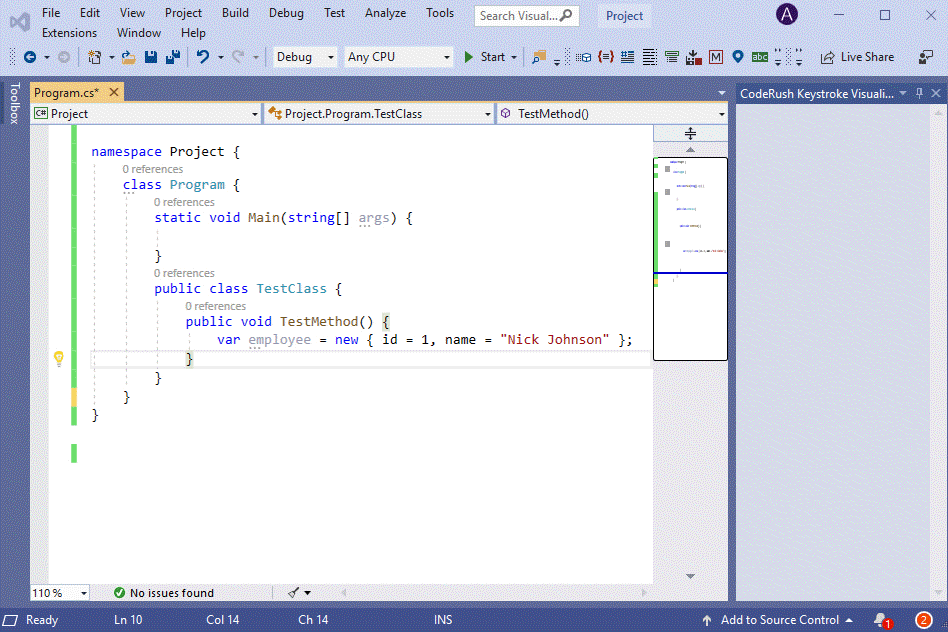Click the Live Share icon
Screen dimensions: 948x632
(x=858, y=57)
